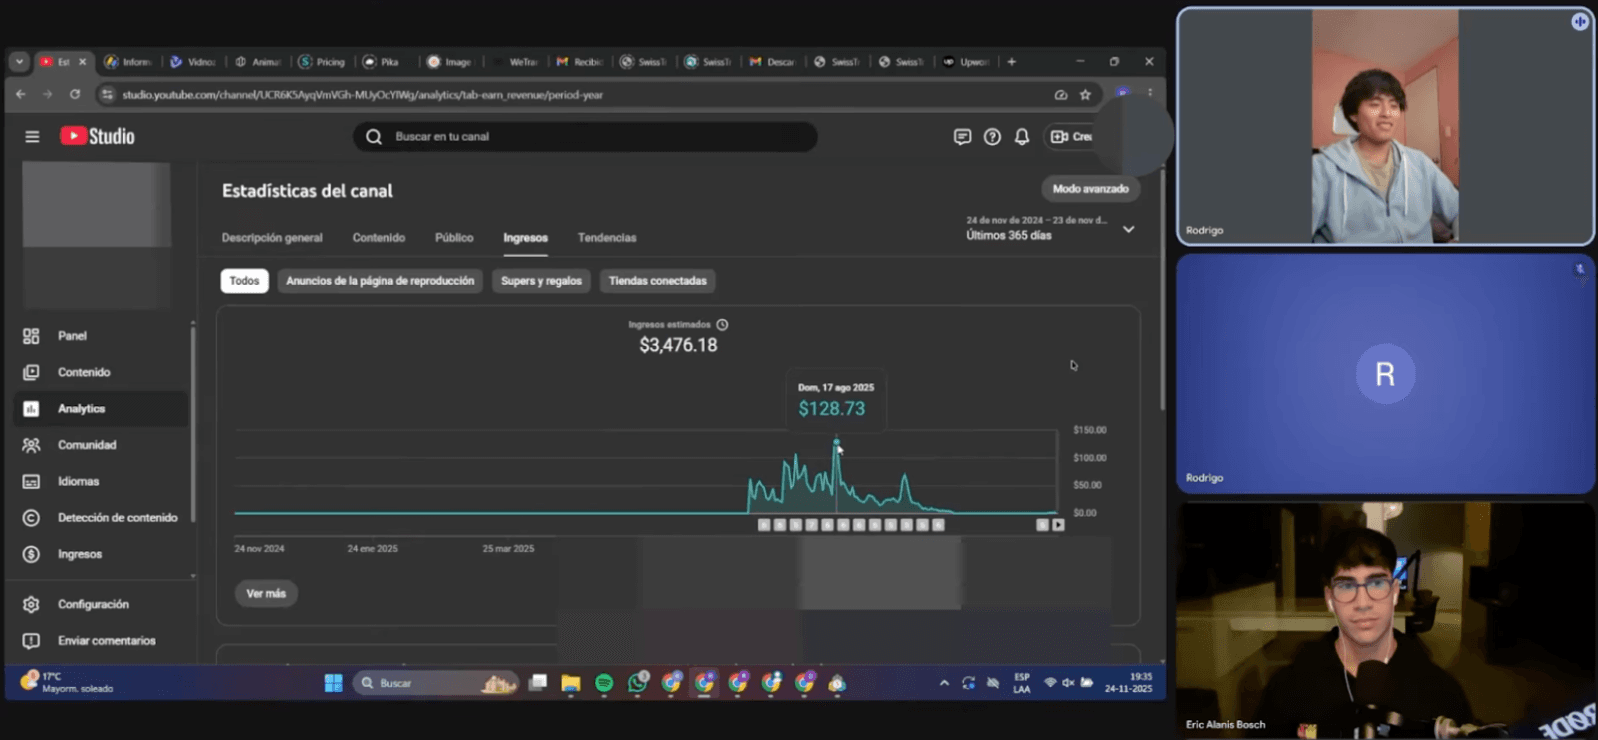The width and height of the screenshot is (1598, 740).
Task: Show hidden icons in system tray
Action: [943, 683]
